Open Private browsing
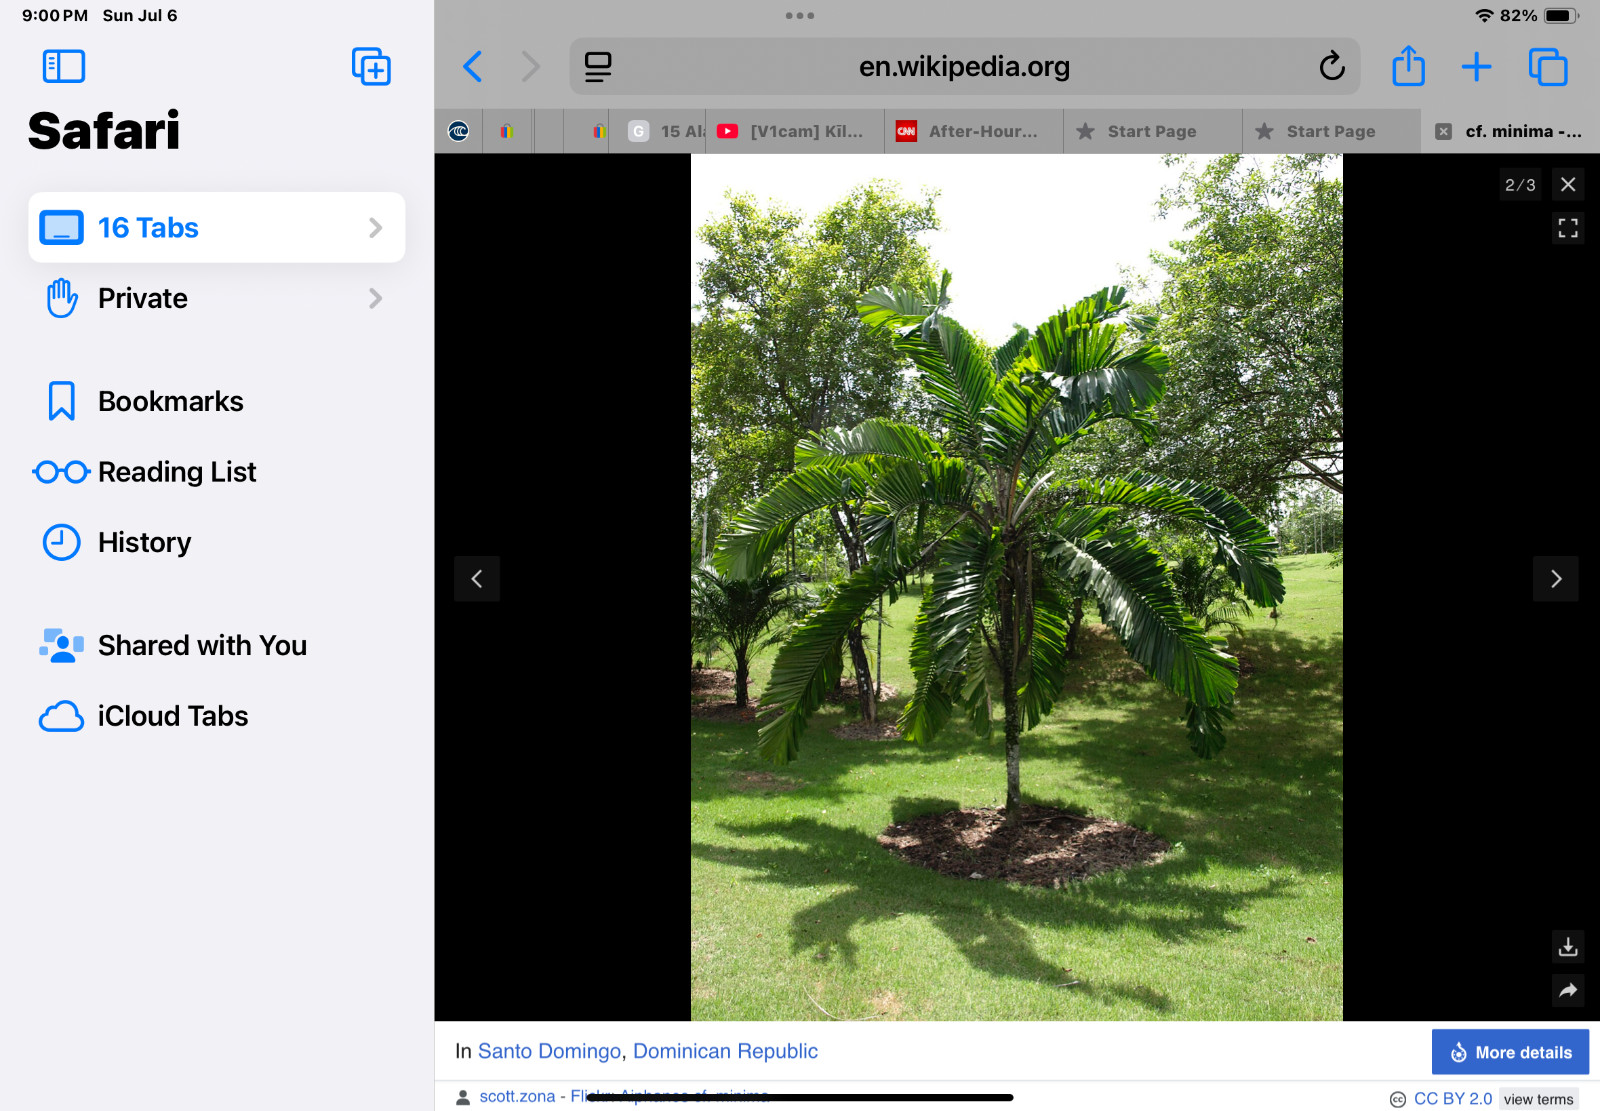This screenshot has height=1111, width=1600. (x=217, y=298)
